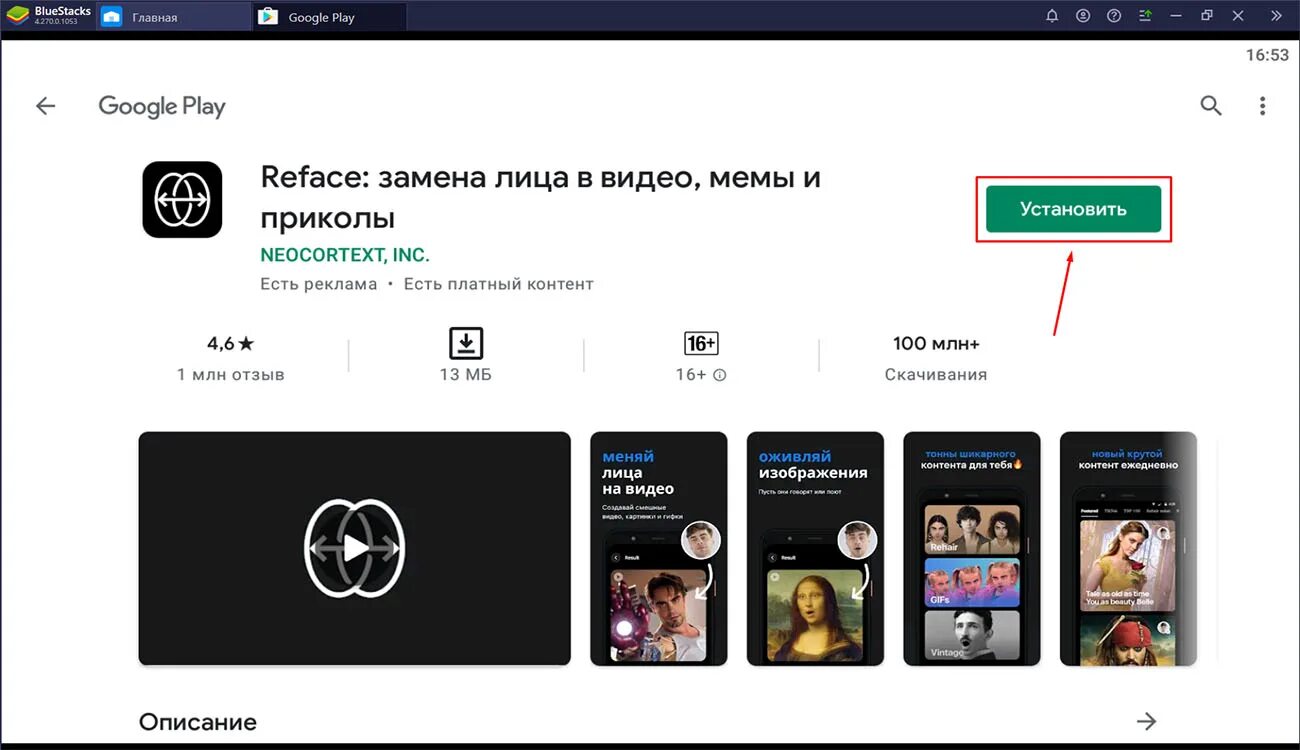Open BlueStacks help question mark

[x=1114, y=16]
